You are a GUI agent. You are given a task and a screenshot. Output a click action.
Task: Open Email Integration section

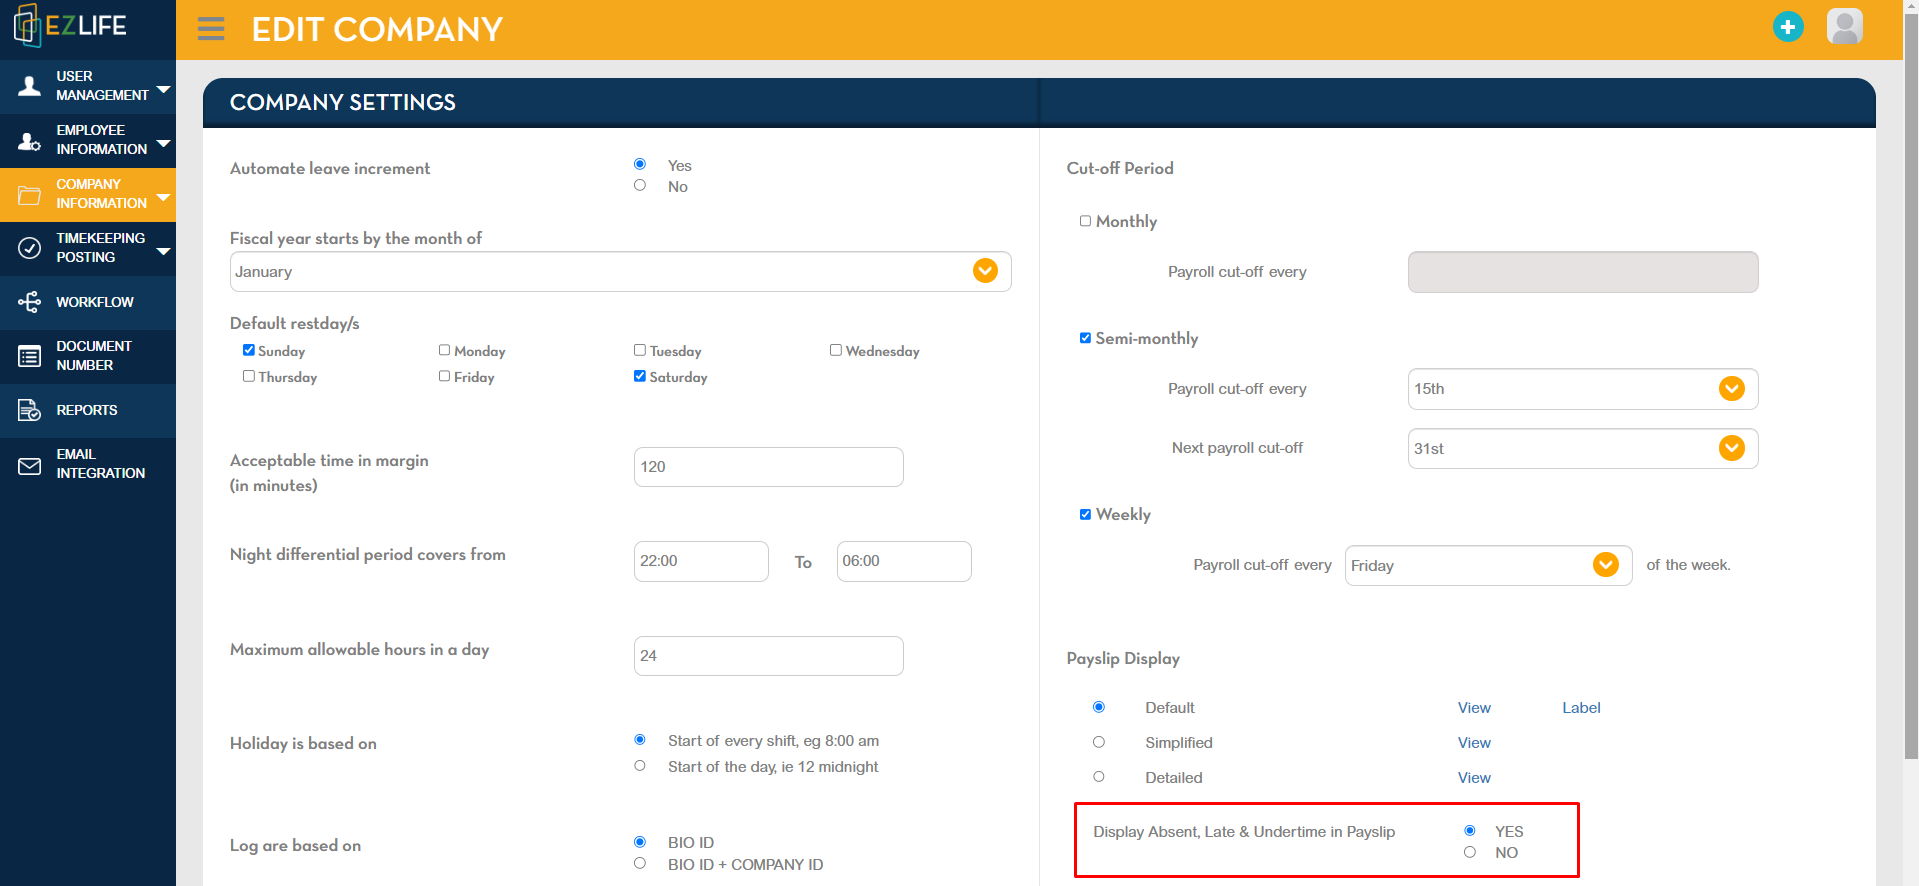(88, 464)
